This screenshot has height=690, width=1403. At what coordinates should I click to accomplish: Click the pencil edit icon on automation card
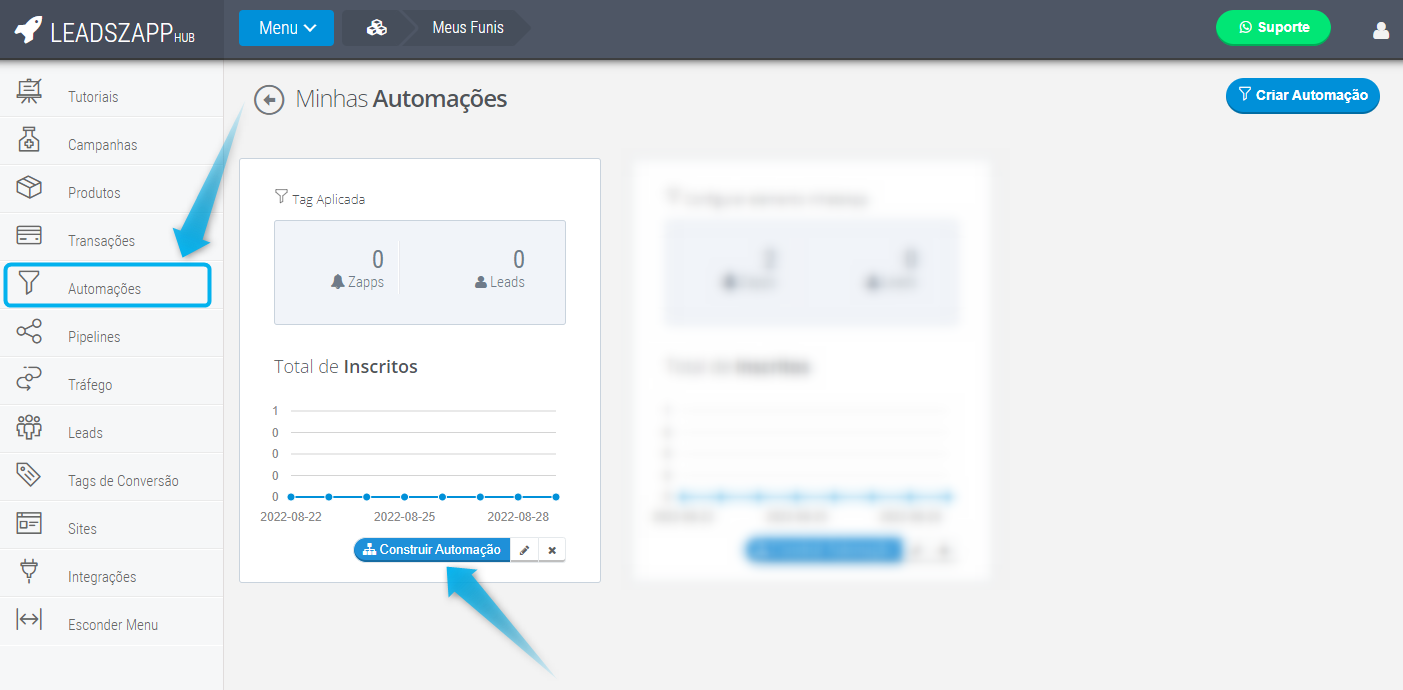[524, 550]
